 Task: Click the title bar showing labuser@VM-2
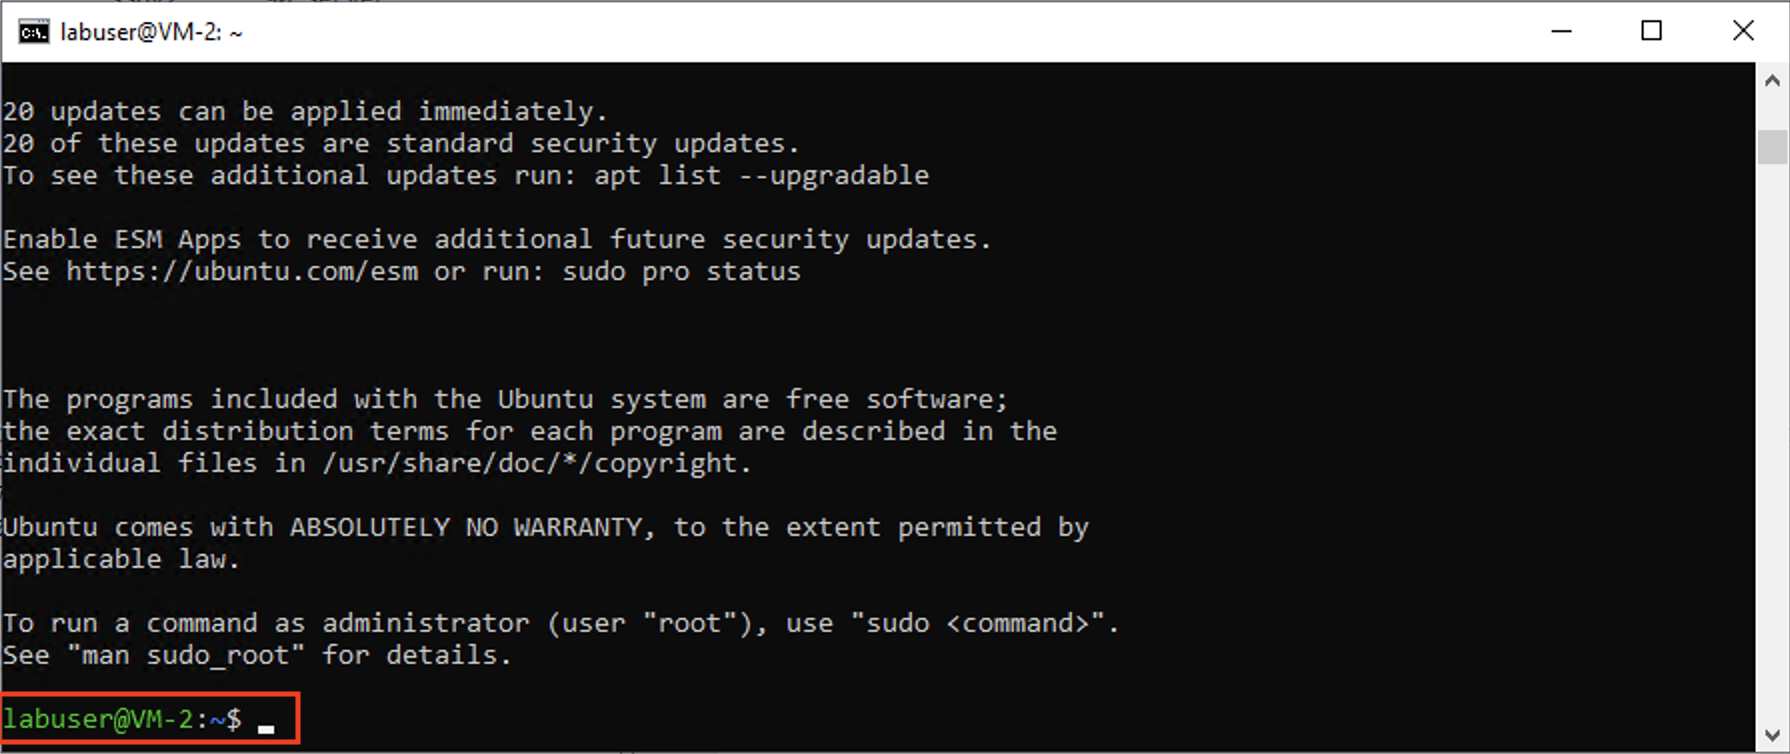tap(700, 31)
